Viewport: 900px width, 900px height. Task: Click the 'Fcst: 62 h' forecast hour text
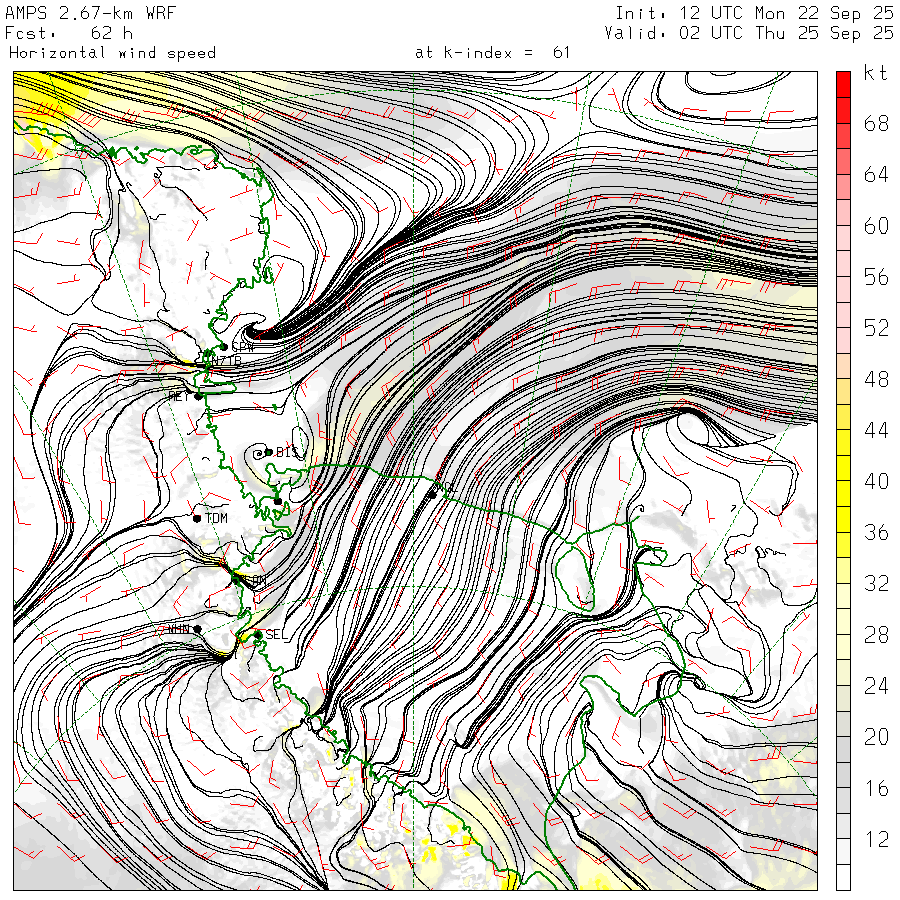[69, 33]
